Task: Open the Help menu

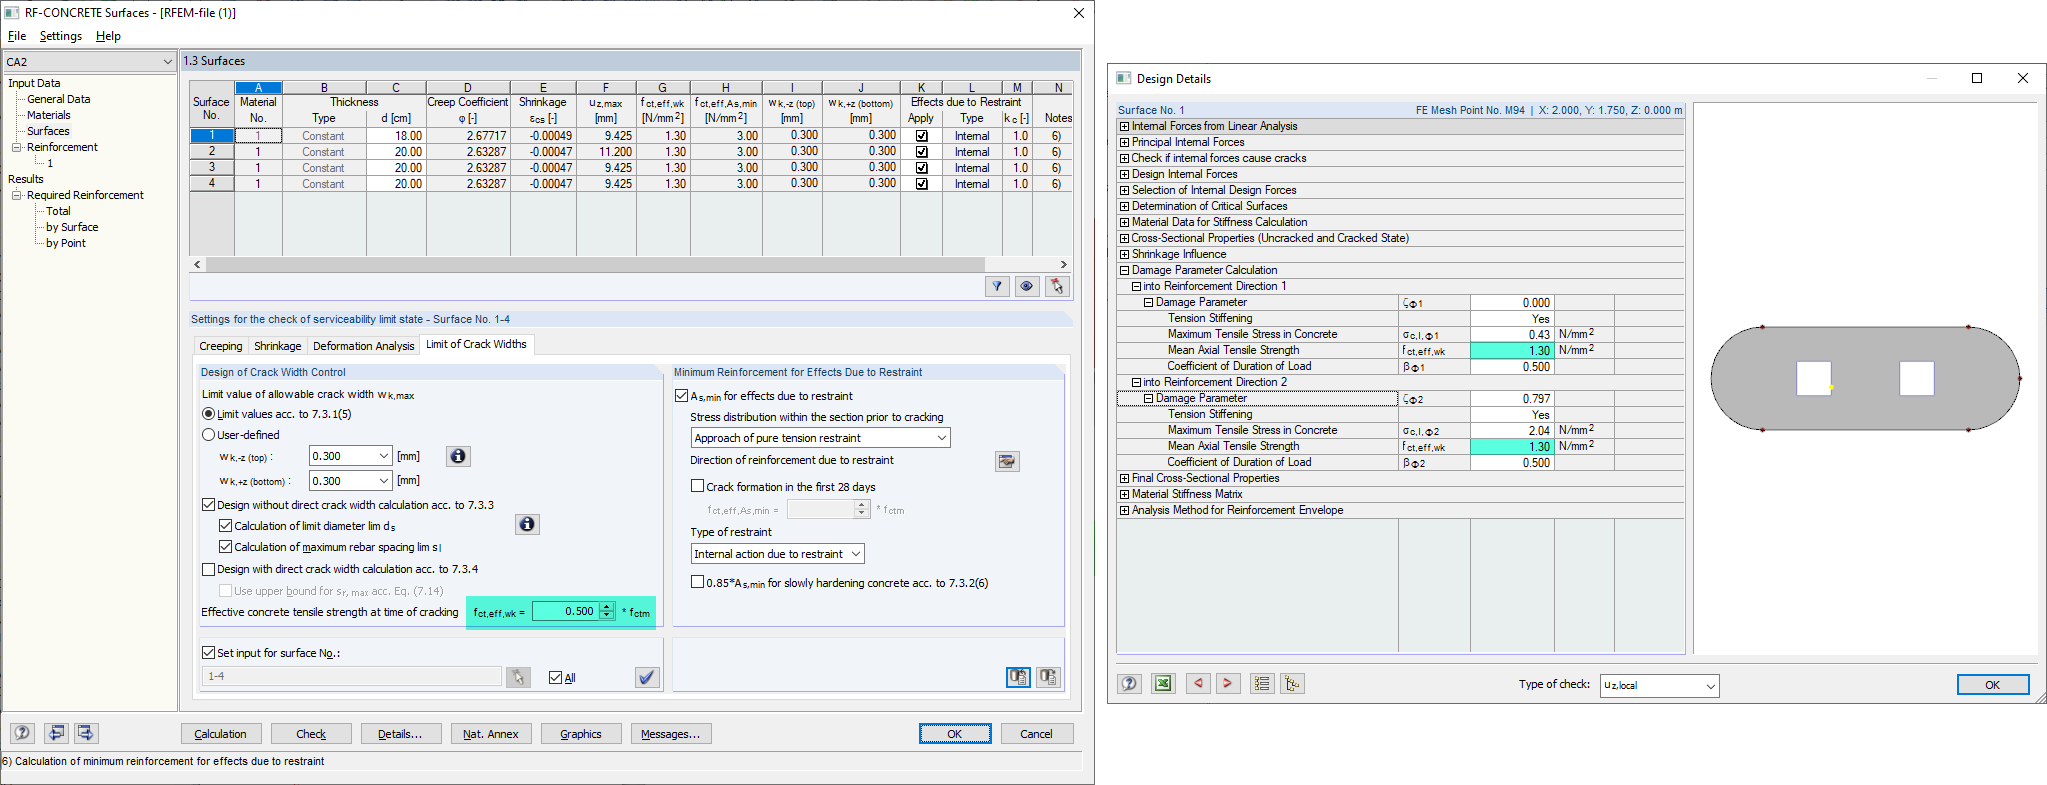Action: tap(108, 36)
